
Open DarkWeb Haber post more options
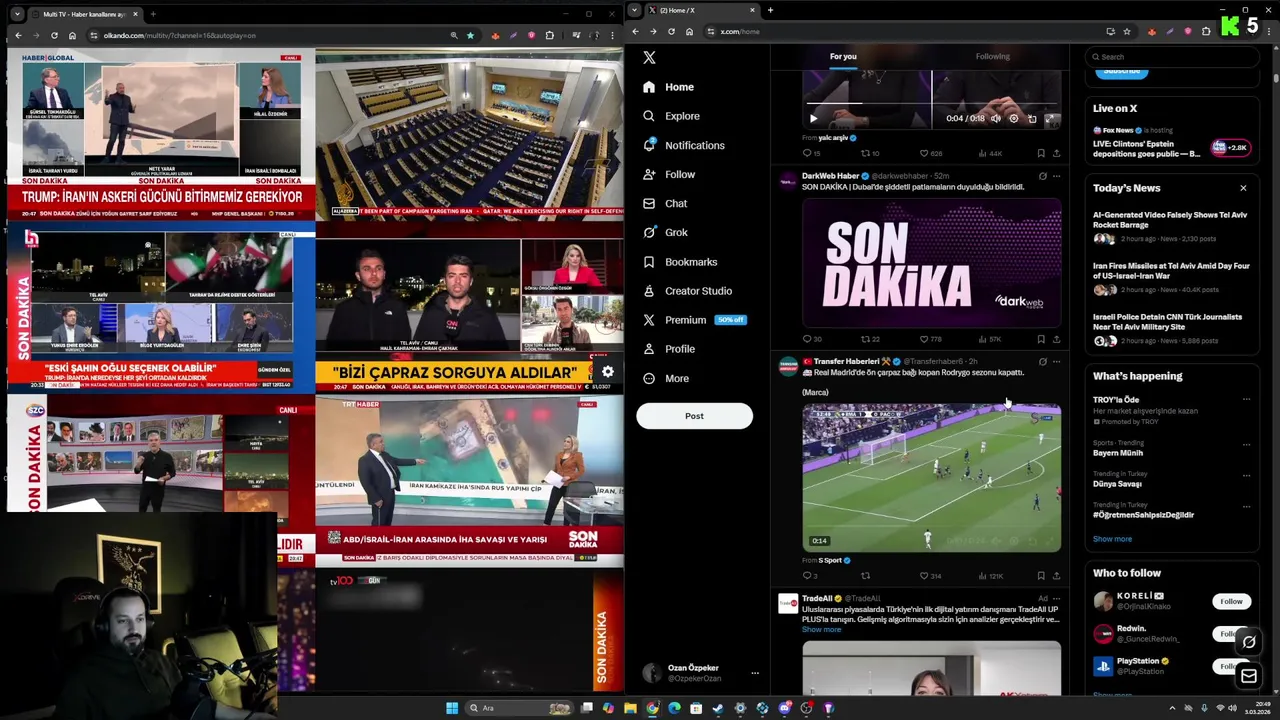click(1056, 176)
